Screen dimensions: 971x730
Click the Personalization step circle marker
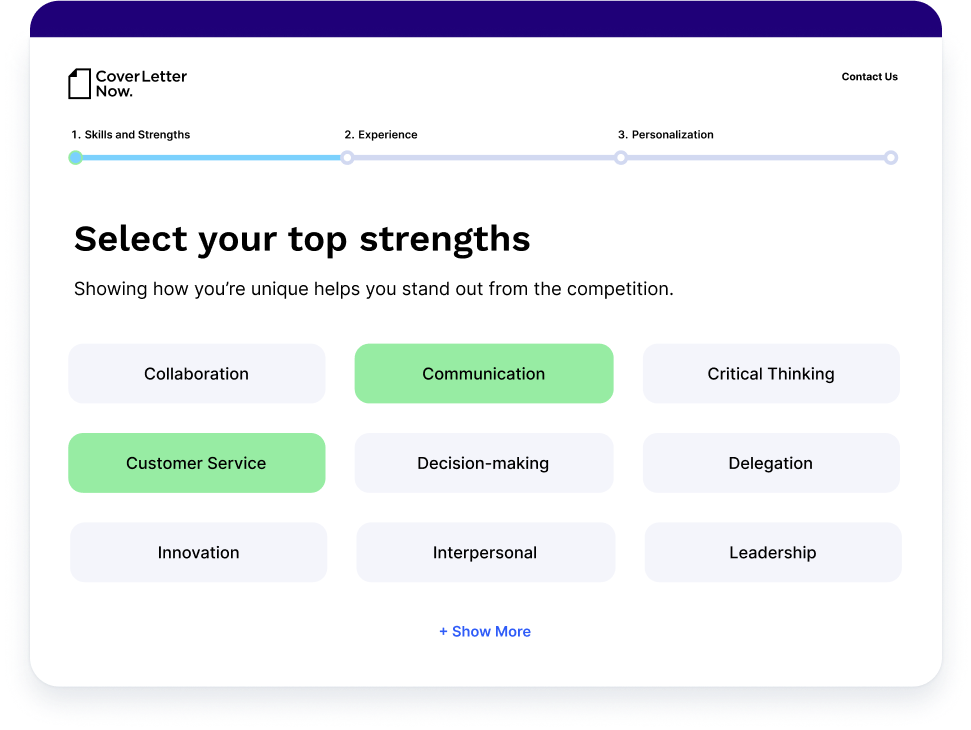coord(621,158)
